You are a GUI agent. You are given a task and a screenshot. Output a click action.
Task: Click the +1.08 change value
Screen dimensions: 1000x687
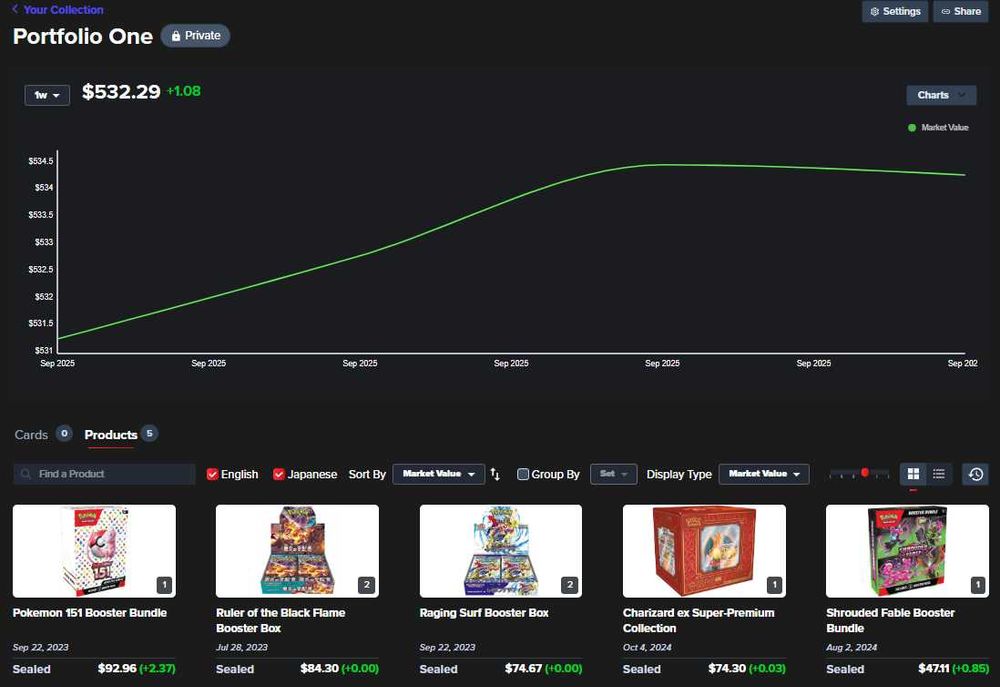pyautogui.click(x=184, y=91)
